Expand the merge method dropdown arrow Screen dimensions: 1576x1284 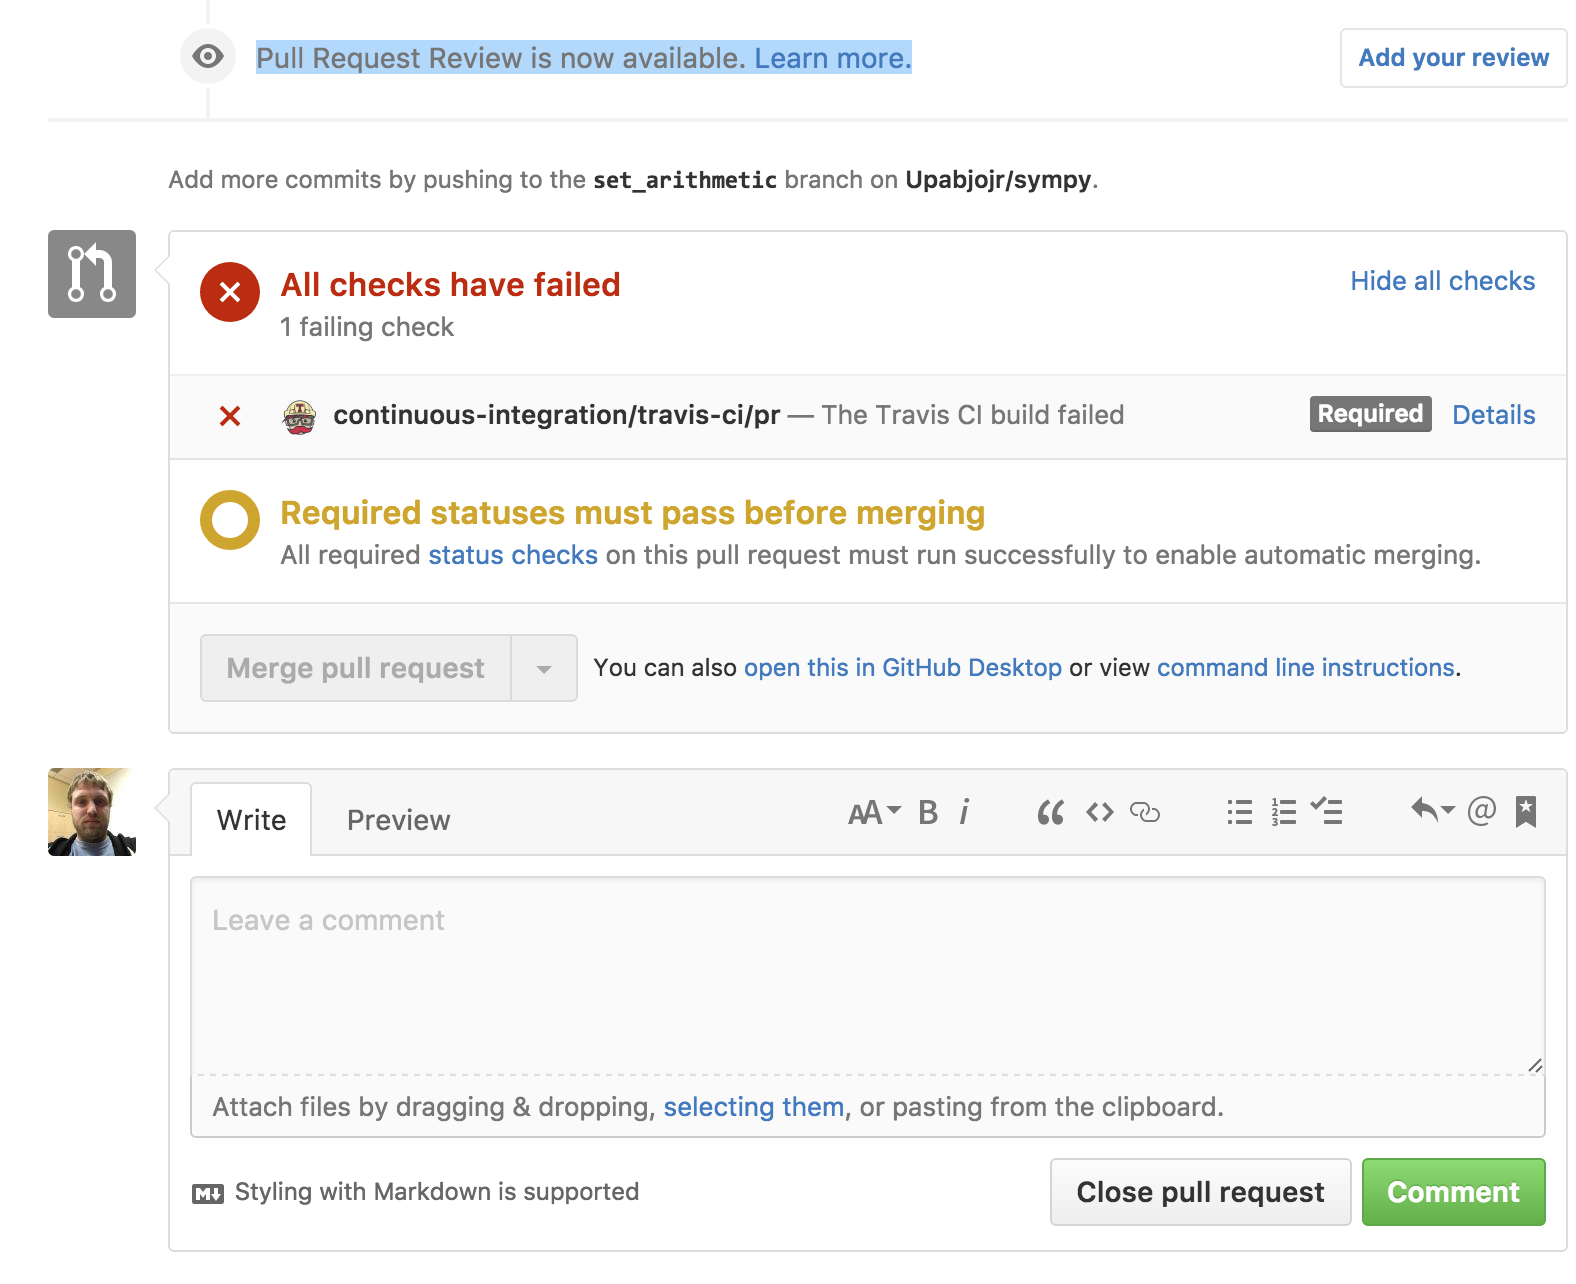[x=544, y=668]
